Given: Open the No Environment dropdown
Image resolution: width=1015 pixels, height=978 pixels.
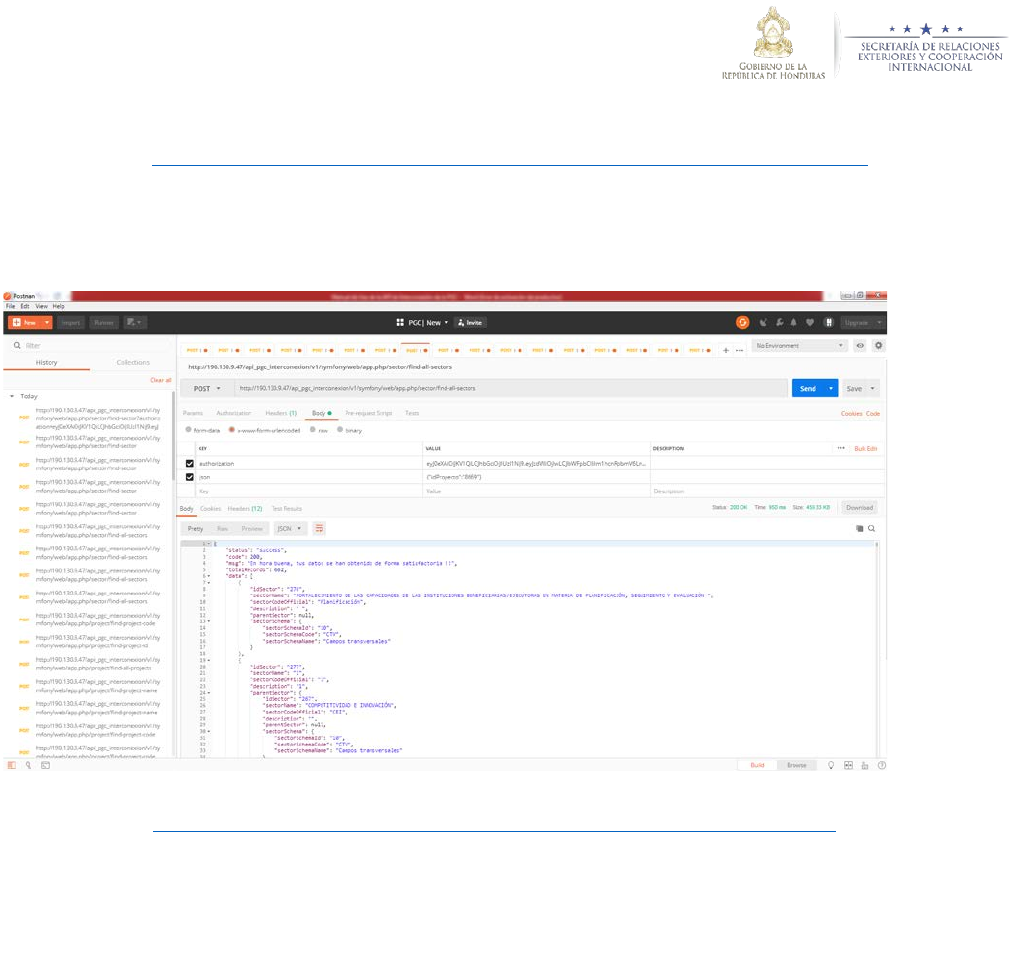Looking at the screenshot, I should coord(800,346).
